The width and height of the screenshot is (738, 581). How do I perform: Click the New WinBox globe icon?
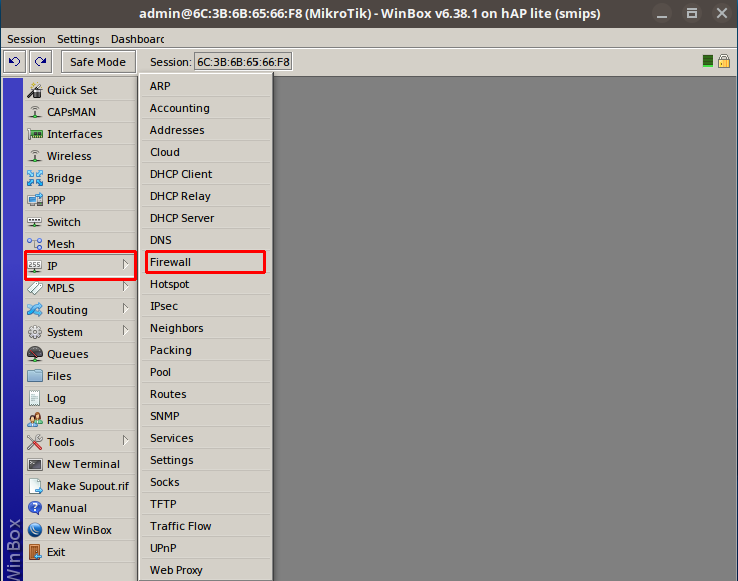[x=35, y=530]
